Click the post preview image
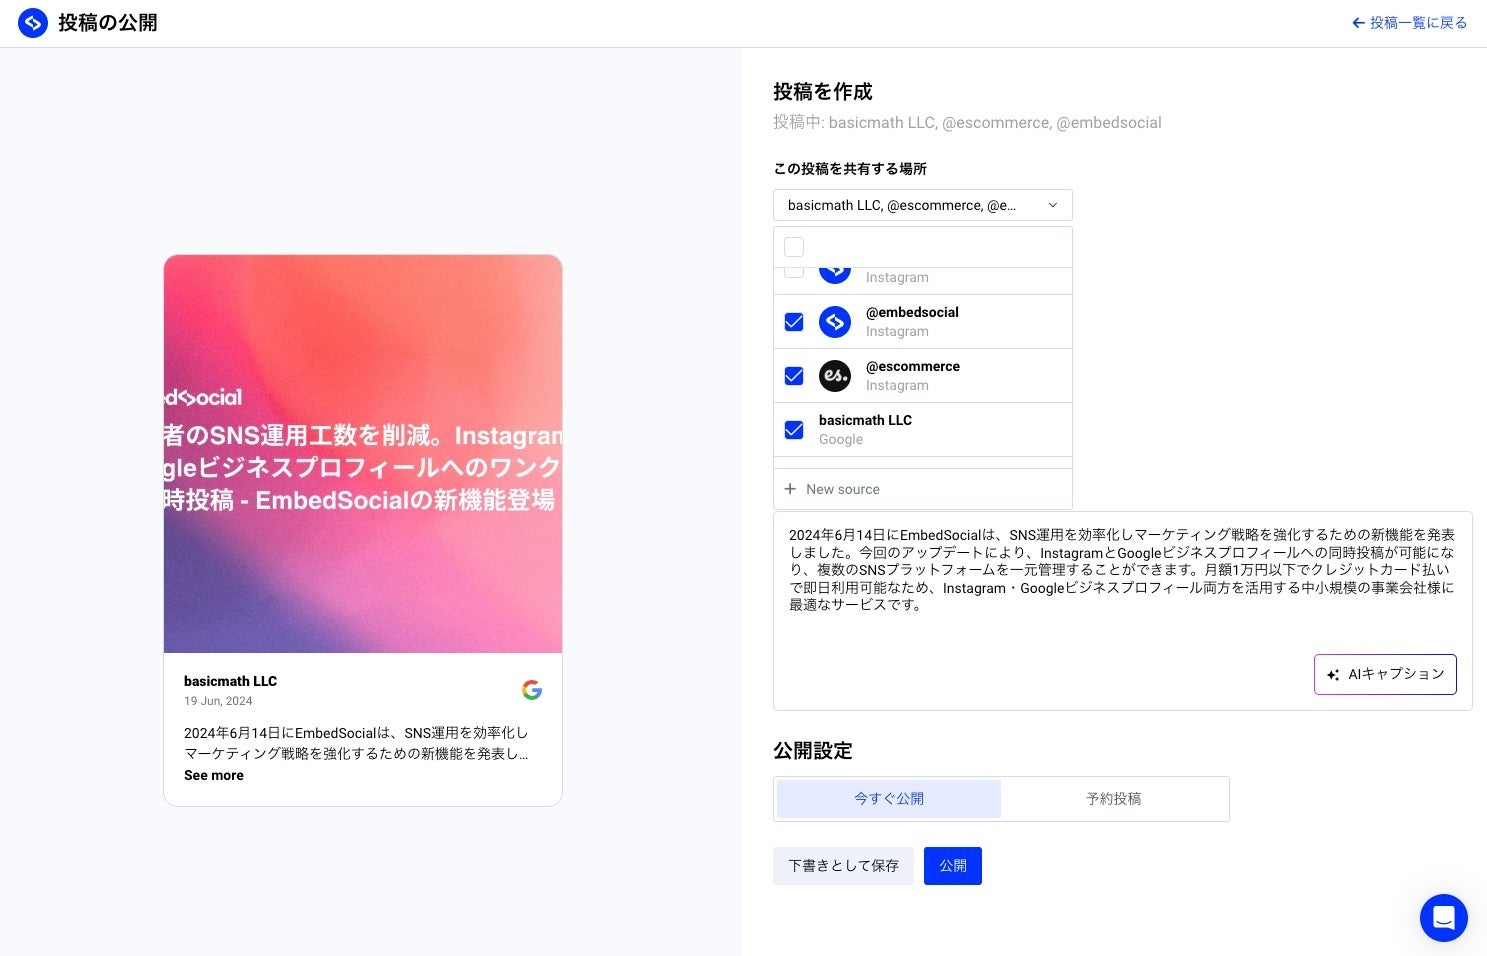 [363, 454]
